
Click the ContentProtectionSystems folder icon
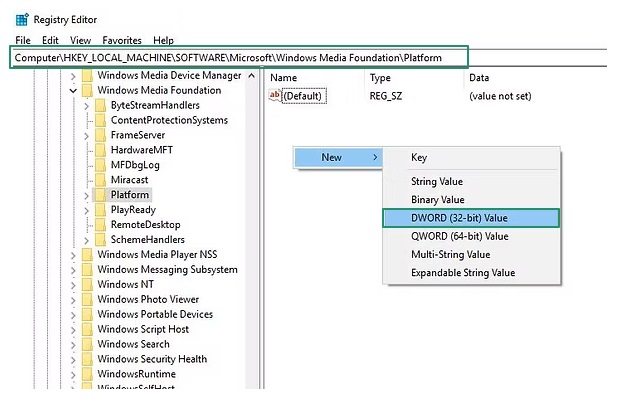click(100, 120)
